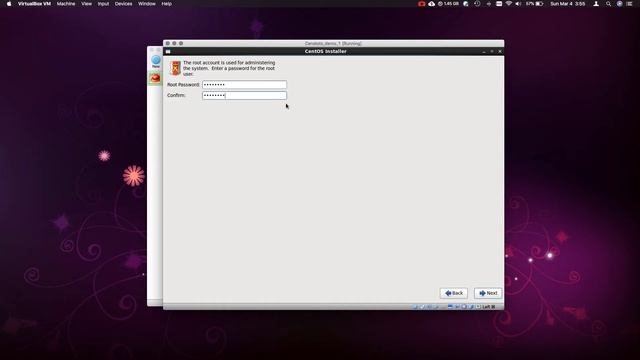640x360 pixels.
Task: Open the VirtualBox VM application menu
Action: click(x=34, y=4)
